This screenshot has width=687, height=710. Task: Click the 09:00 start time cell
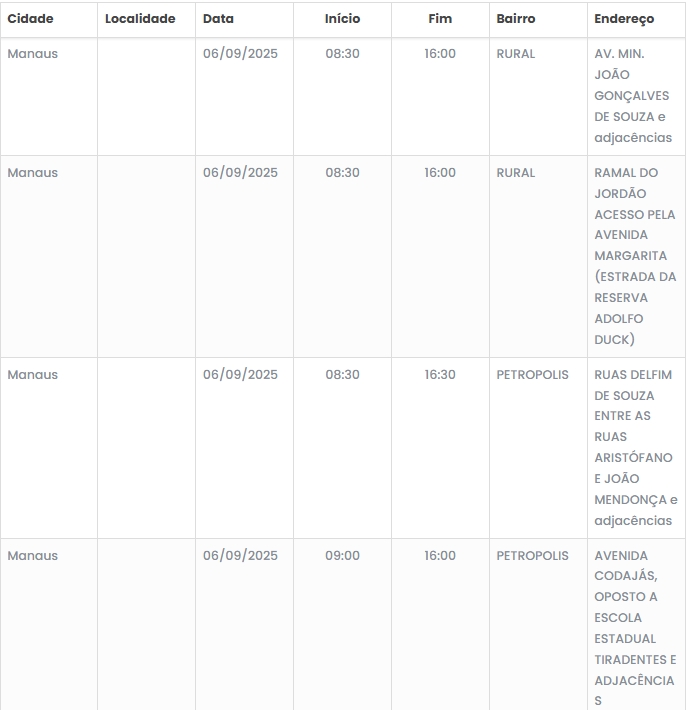tap(342, 556)
